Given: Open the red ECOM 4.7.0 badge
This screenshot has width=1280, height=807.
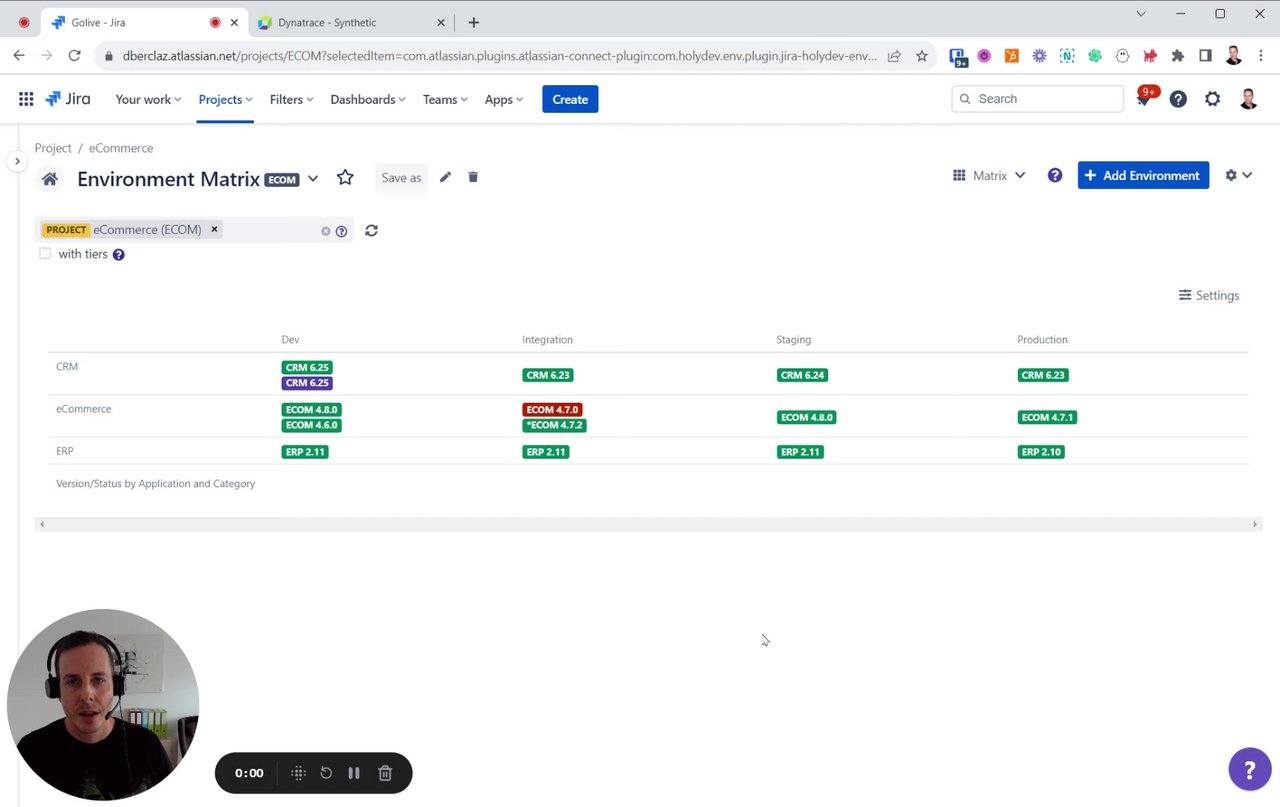Looking at the screenshot, I should click(552, 410).
